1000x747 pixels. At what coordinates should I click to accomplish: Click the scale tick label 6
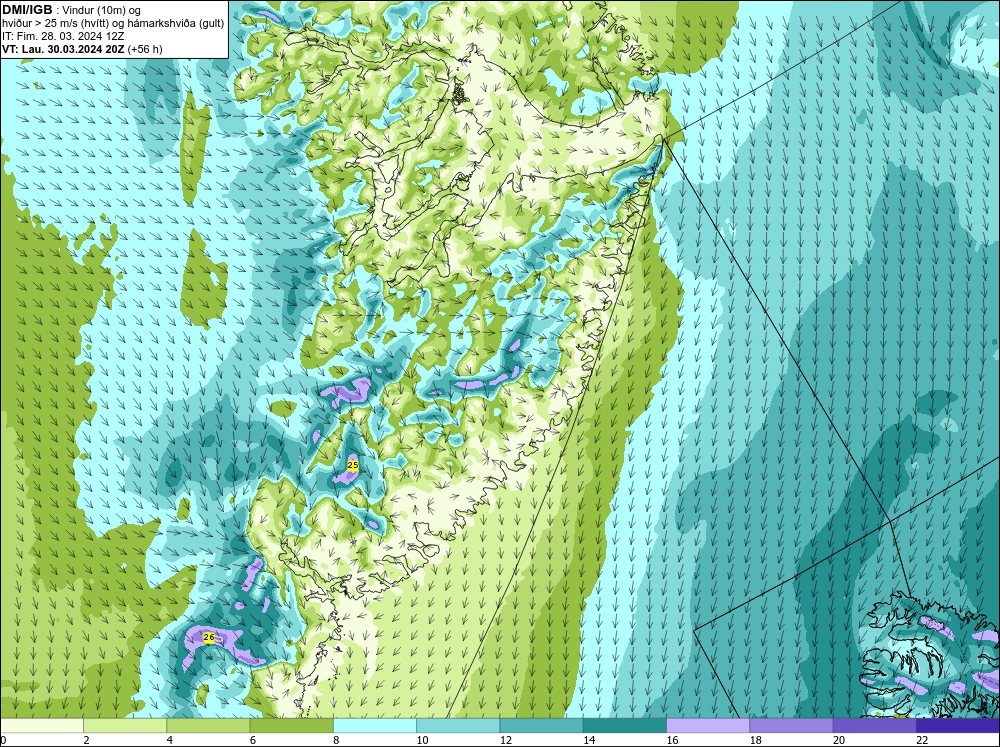tap(253, 740)
